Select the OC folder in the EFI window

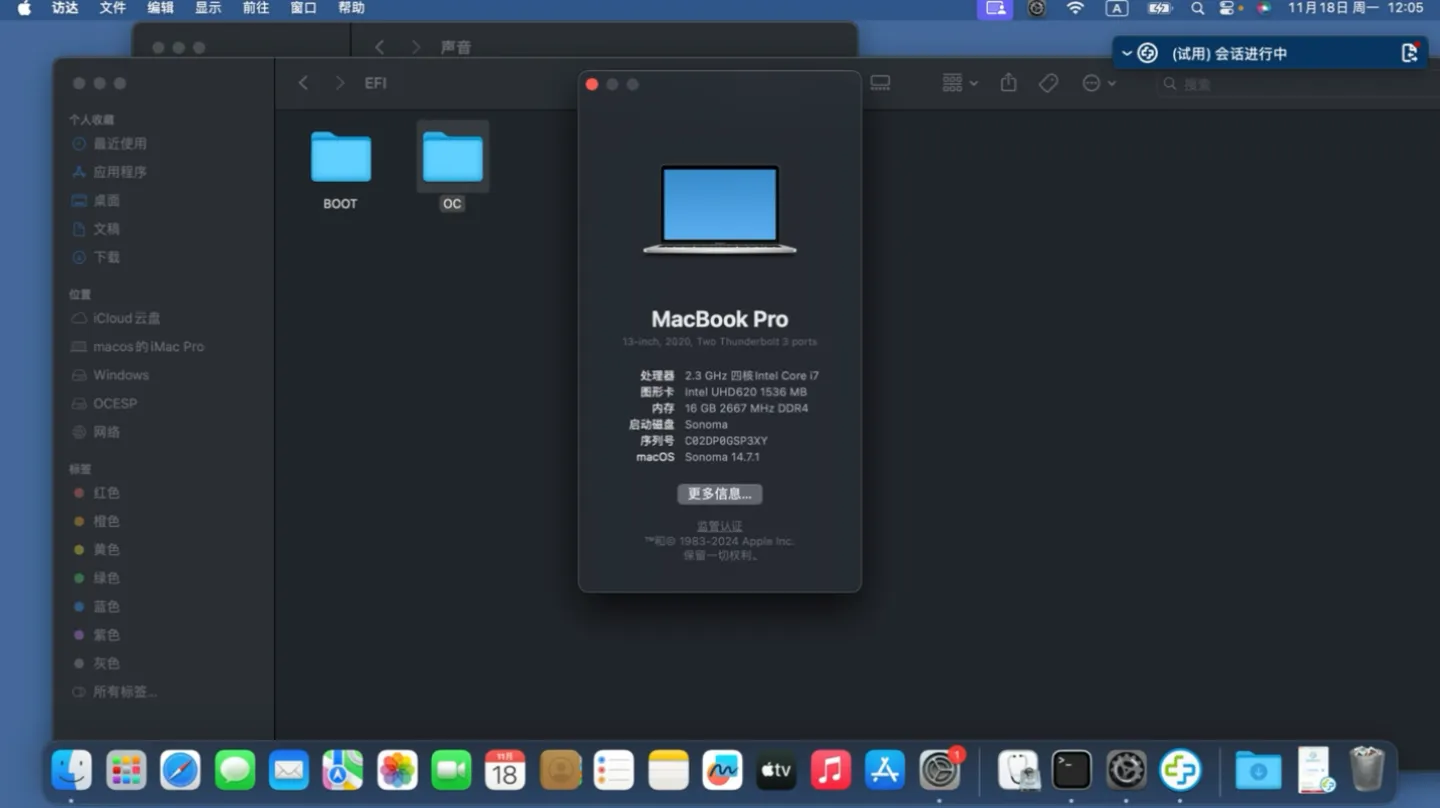tap(452, 157)
